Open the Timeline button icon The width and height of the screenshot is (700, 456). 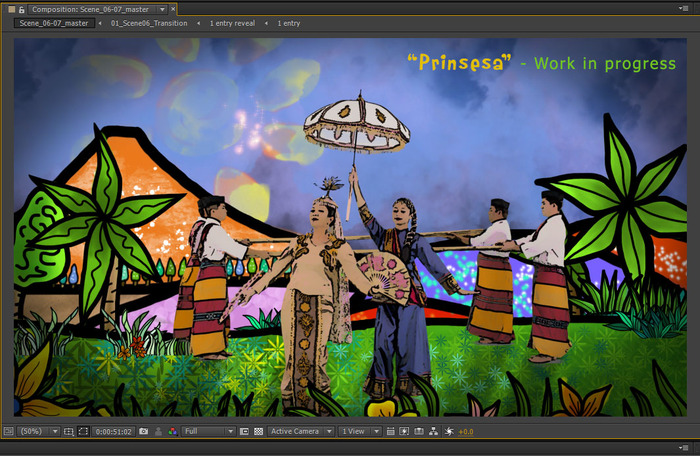(x=419, y=431)
